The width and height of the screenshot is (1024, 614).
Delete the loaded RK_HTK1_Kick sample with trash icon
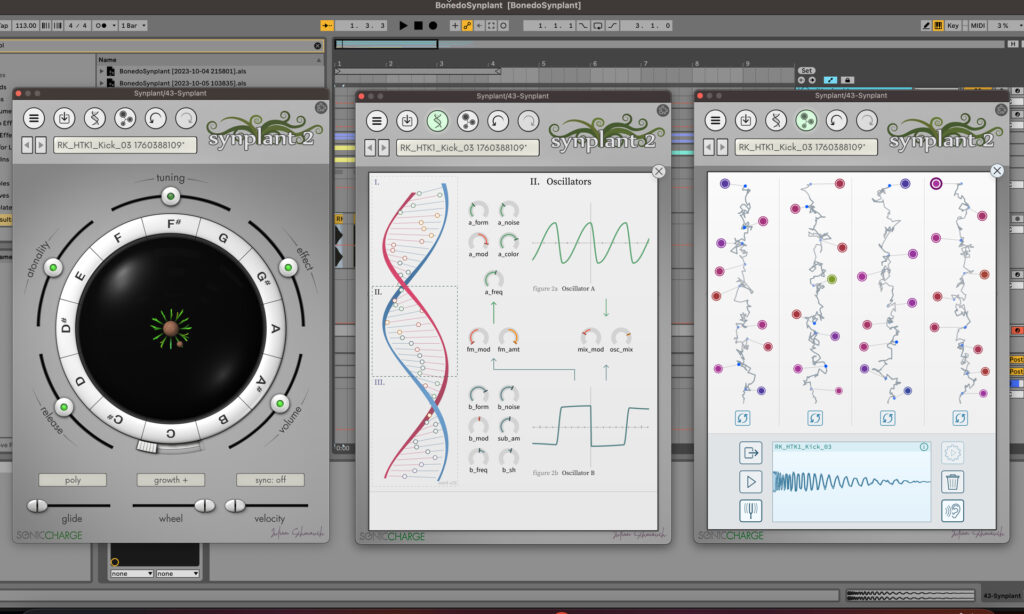coord(951,482)
